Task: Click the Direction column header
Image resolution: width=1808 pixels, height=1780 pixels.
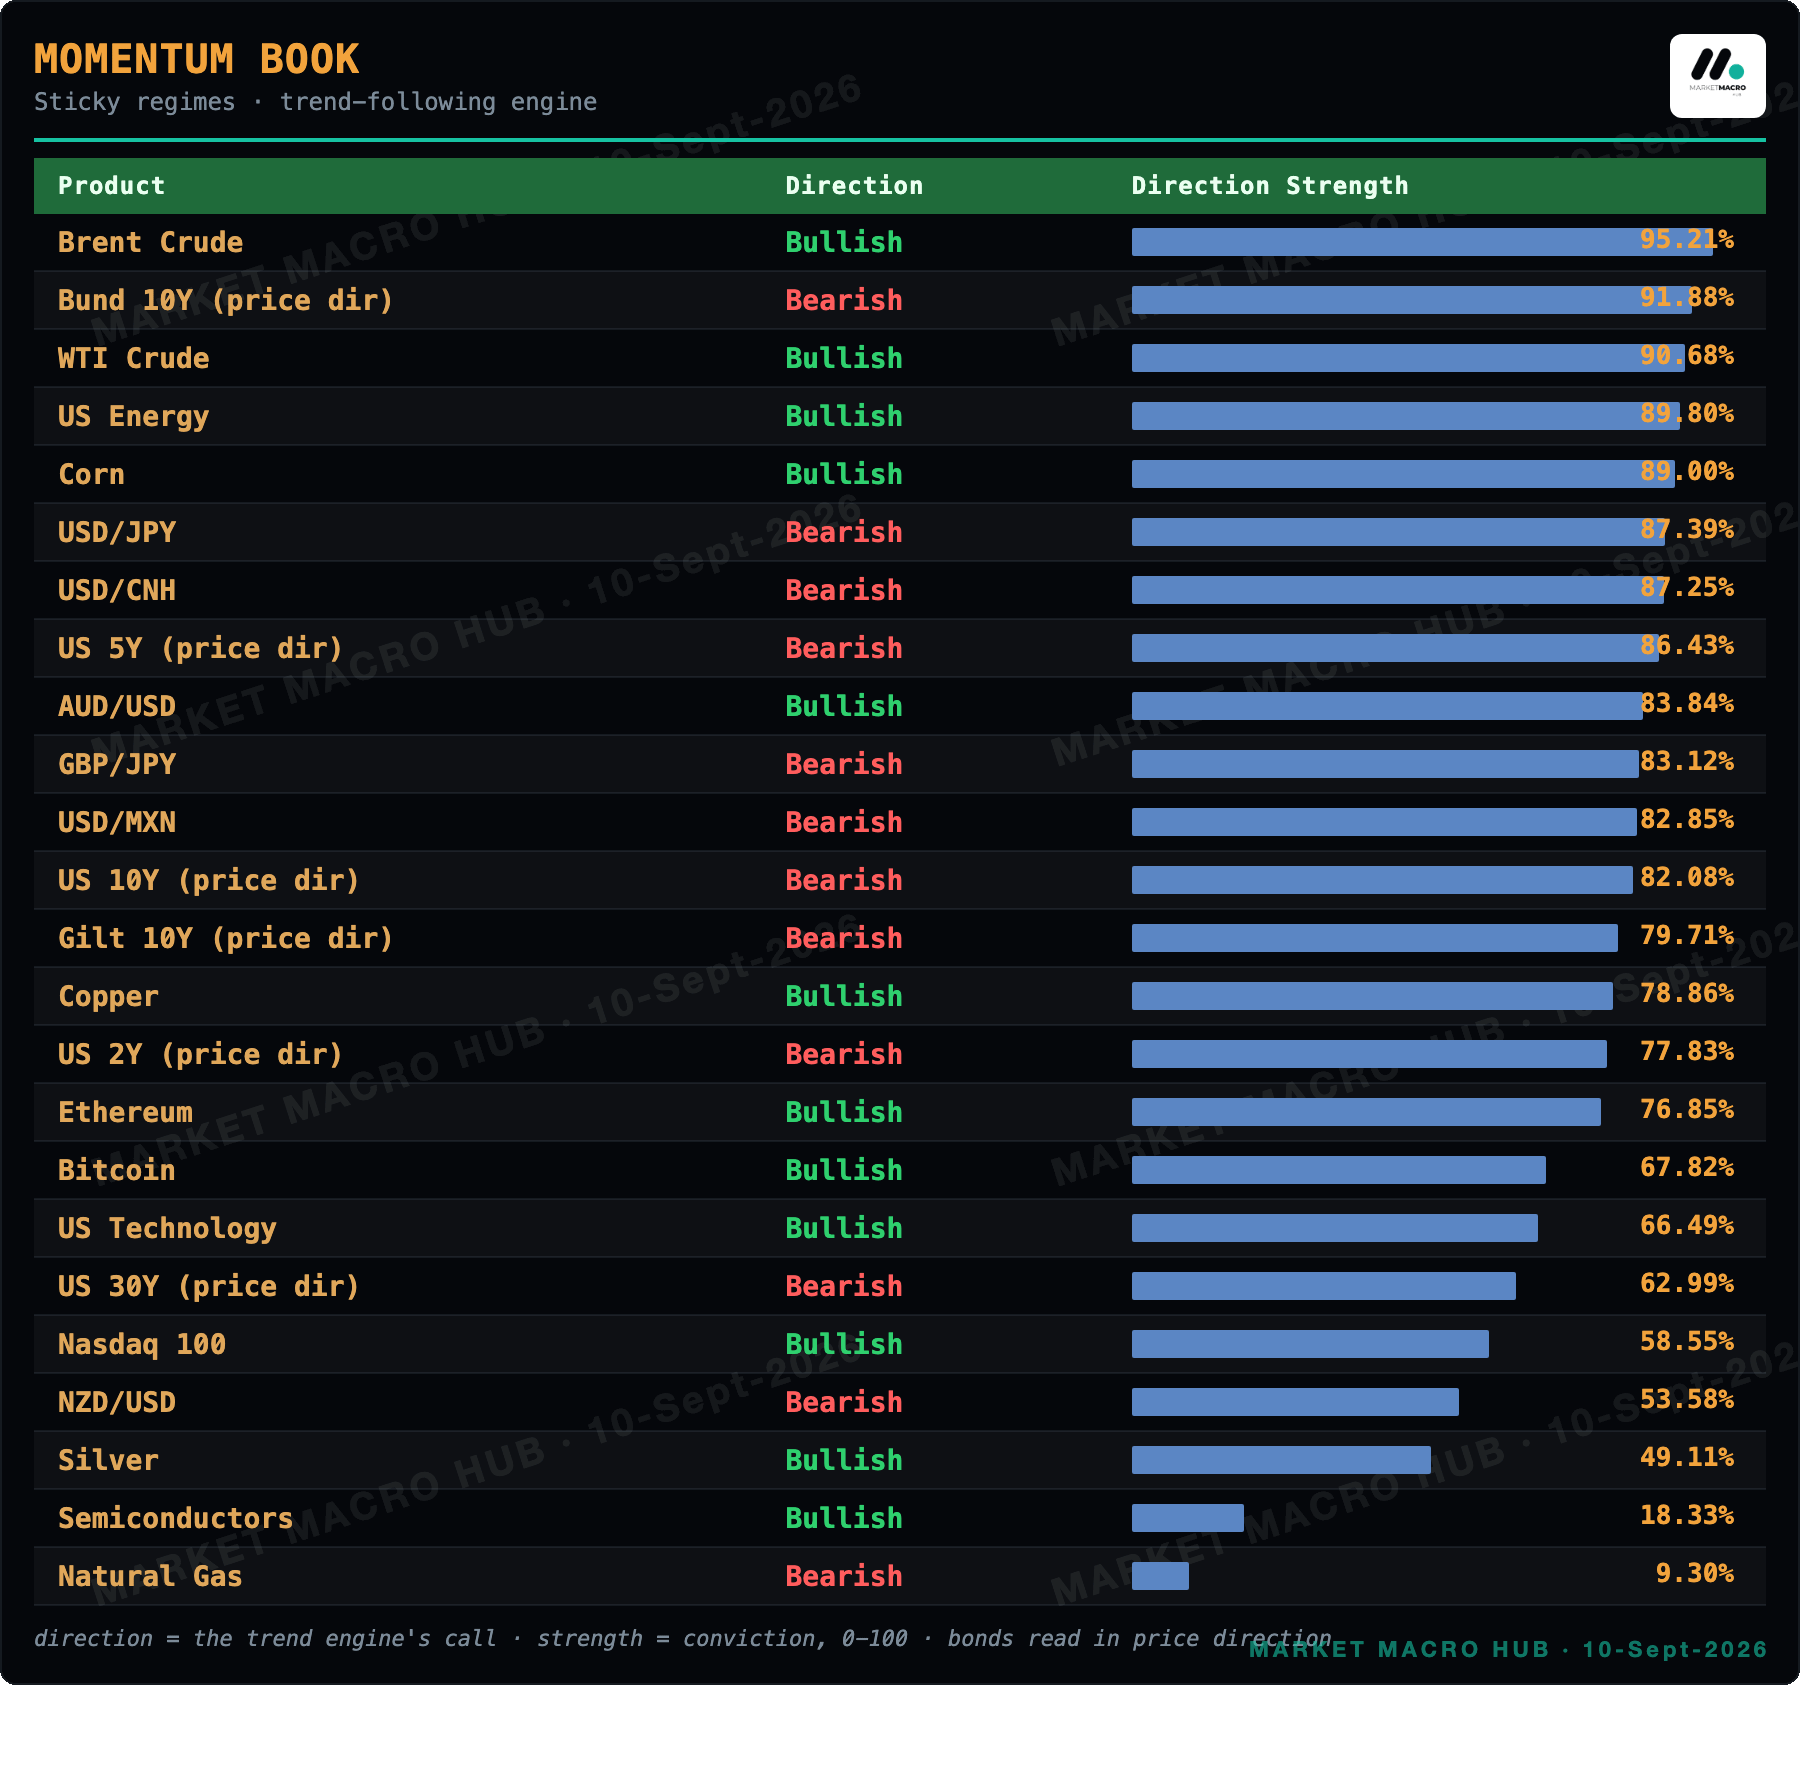Action: pyautogui.click(x=854, y=186)
